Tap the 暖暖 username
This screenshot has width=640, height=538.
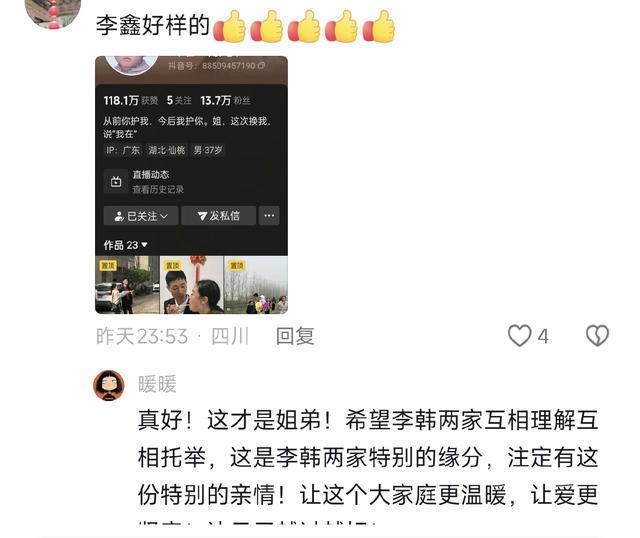(157, 384)
